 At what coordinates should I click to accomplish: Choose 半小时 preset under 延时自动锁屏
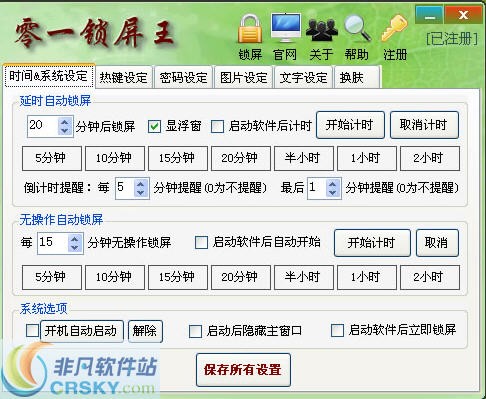[304, 158]
